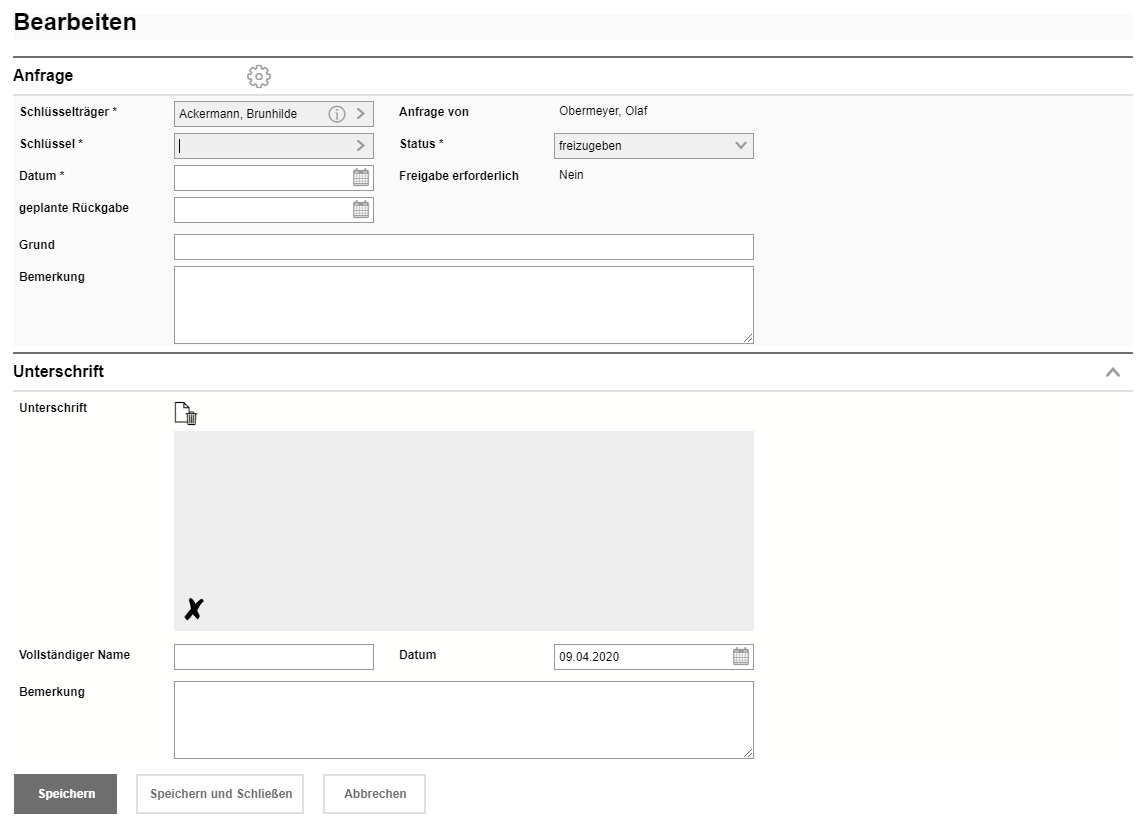Image resolution: width=1136 pixels, height=819 pixels.
Task: Click Speichern und Schließen button
Action: point(220,794)
